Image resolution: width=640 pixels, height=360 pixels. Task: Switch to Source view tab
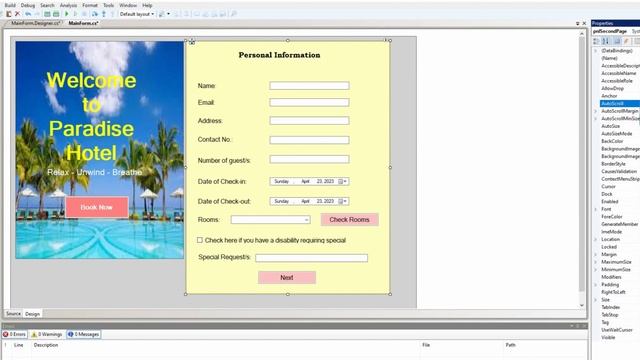[x=13, y=314]
